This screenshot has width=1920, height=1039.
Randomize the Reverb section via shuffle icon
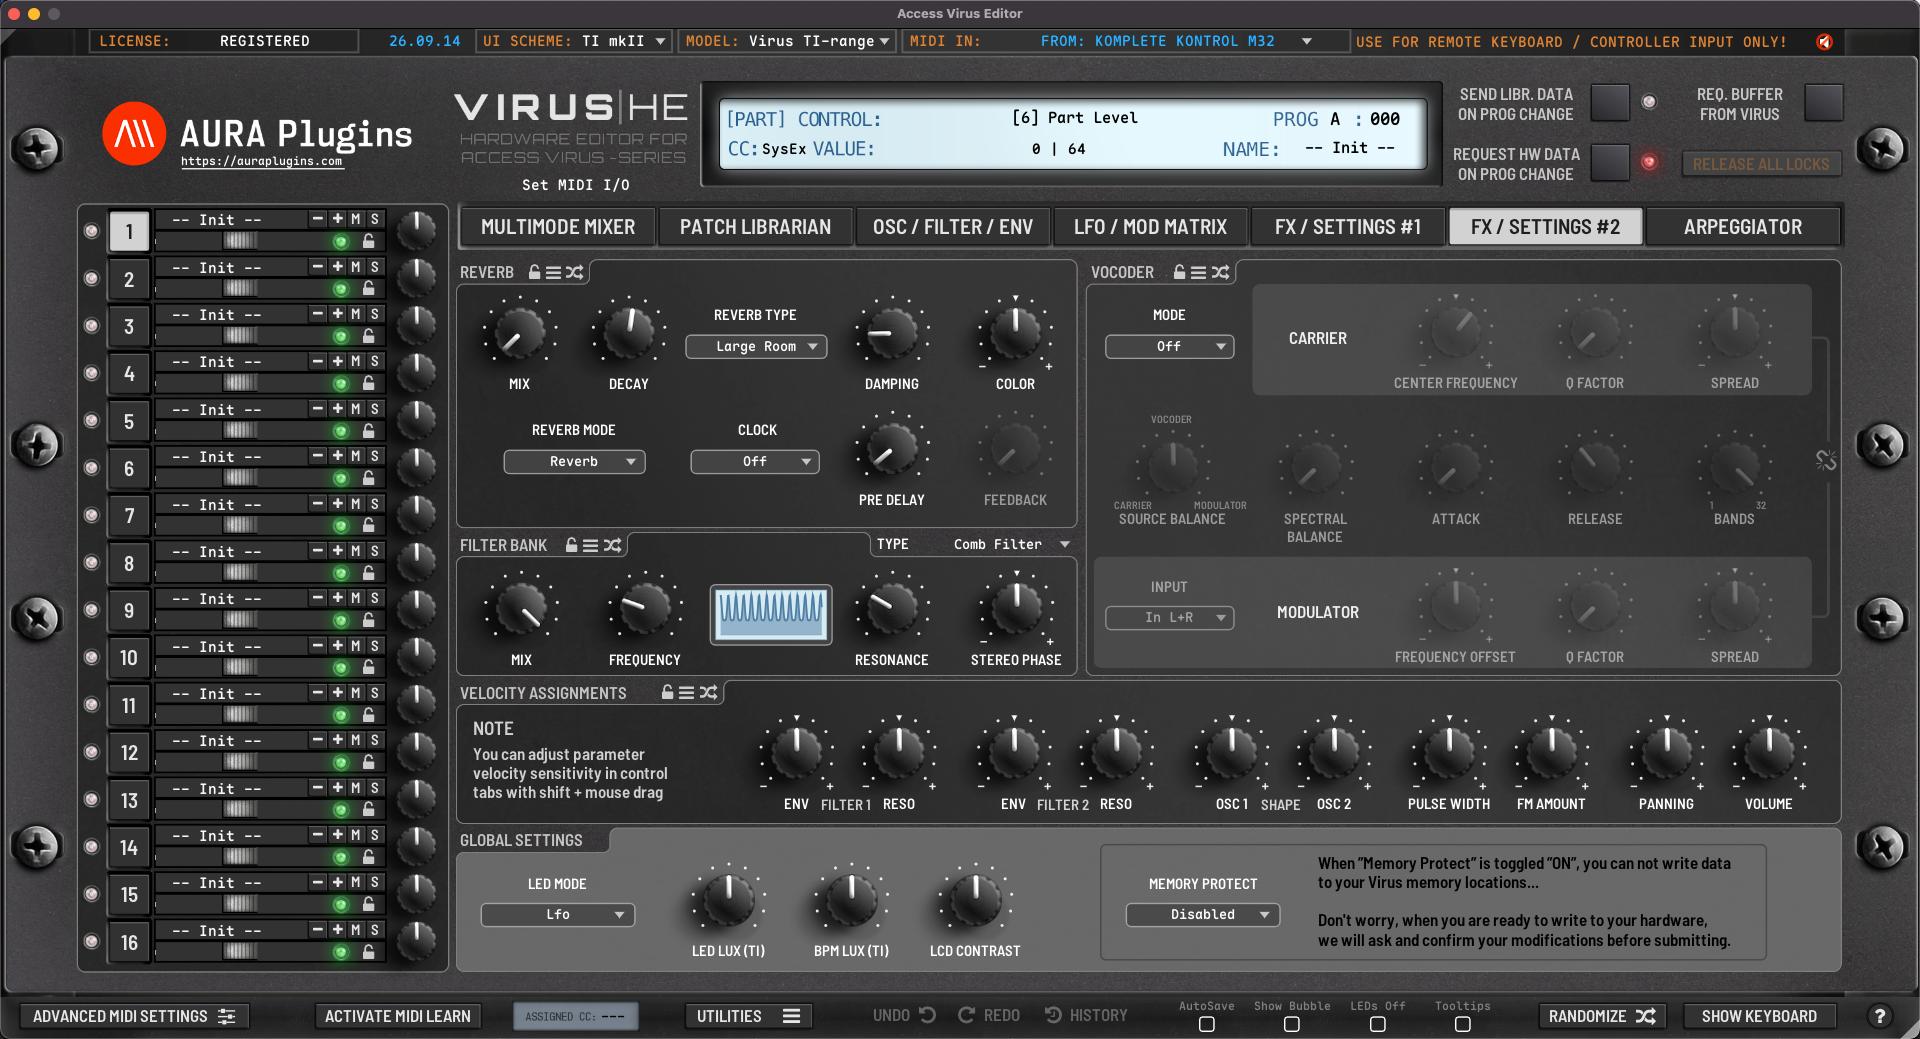coord(574,272)
